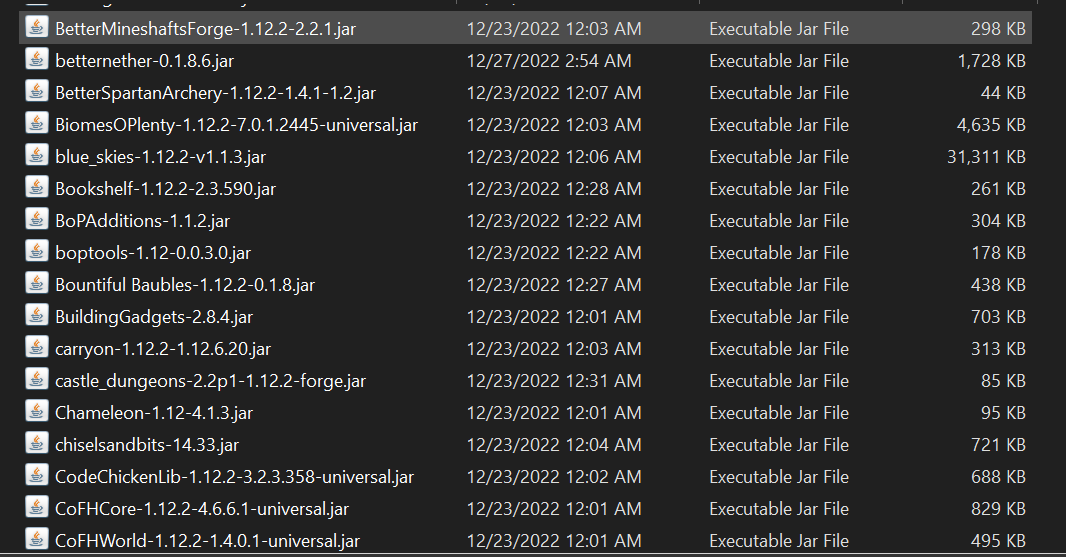Click the 12/27/2022 2:54 AM date entry
The image size is (1066, 557).
pyautogui.click(x=549, y=61)
